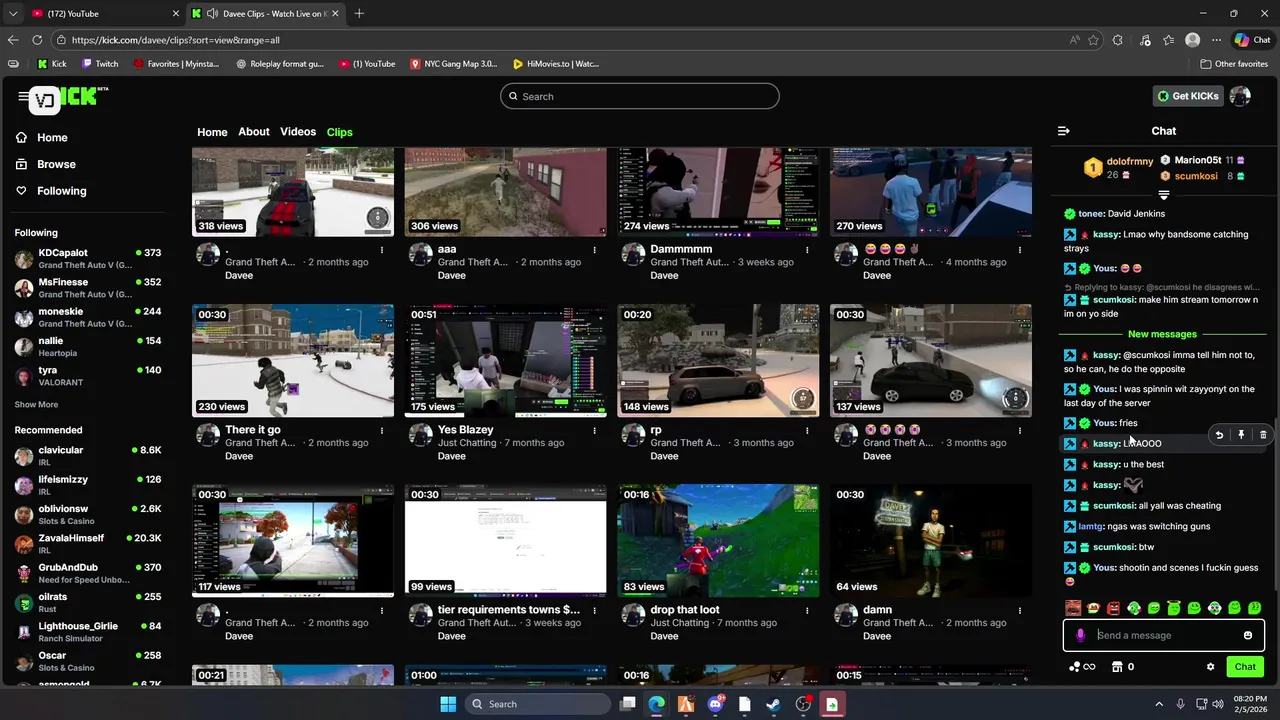
Task: Open Windows Start menu
Action: tap(448, 704)
